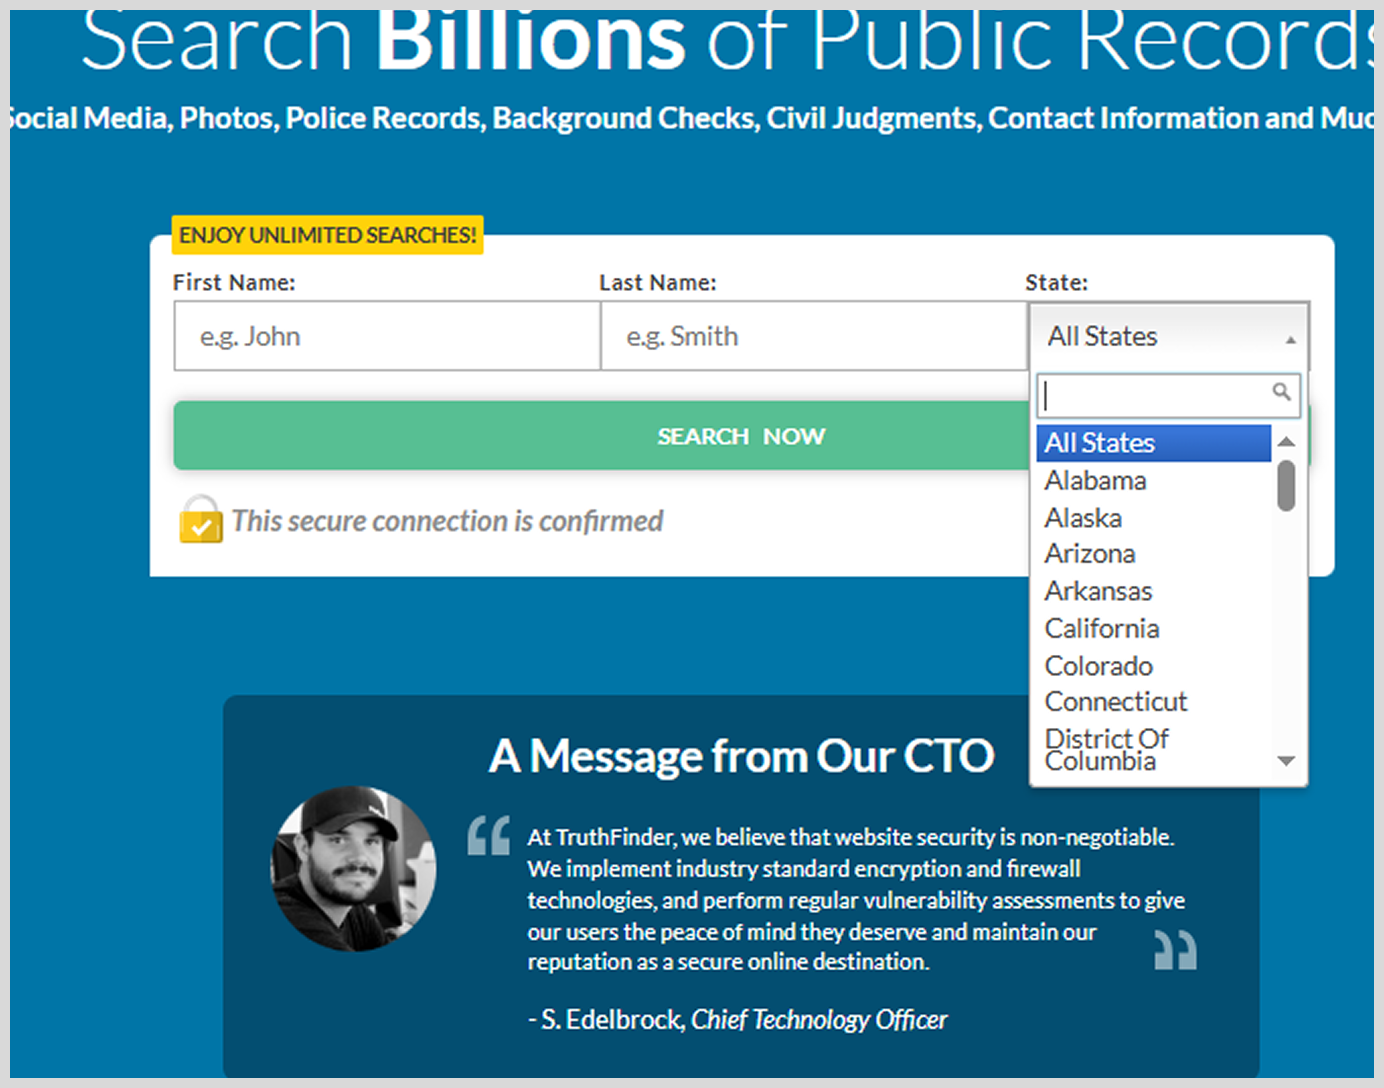Click the state search box in dropdown
Image resolution: width=1384 pixels, height=1088 pixels.
(1168, 395)
